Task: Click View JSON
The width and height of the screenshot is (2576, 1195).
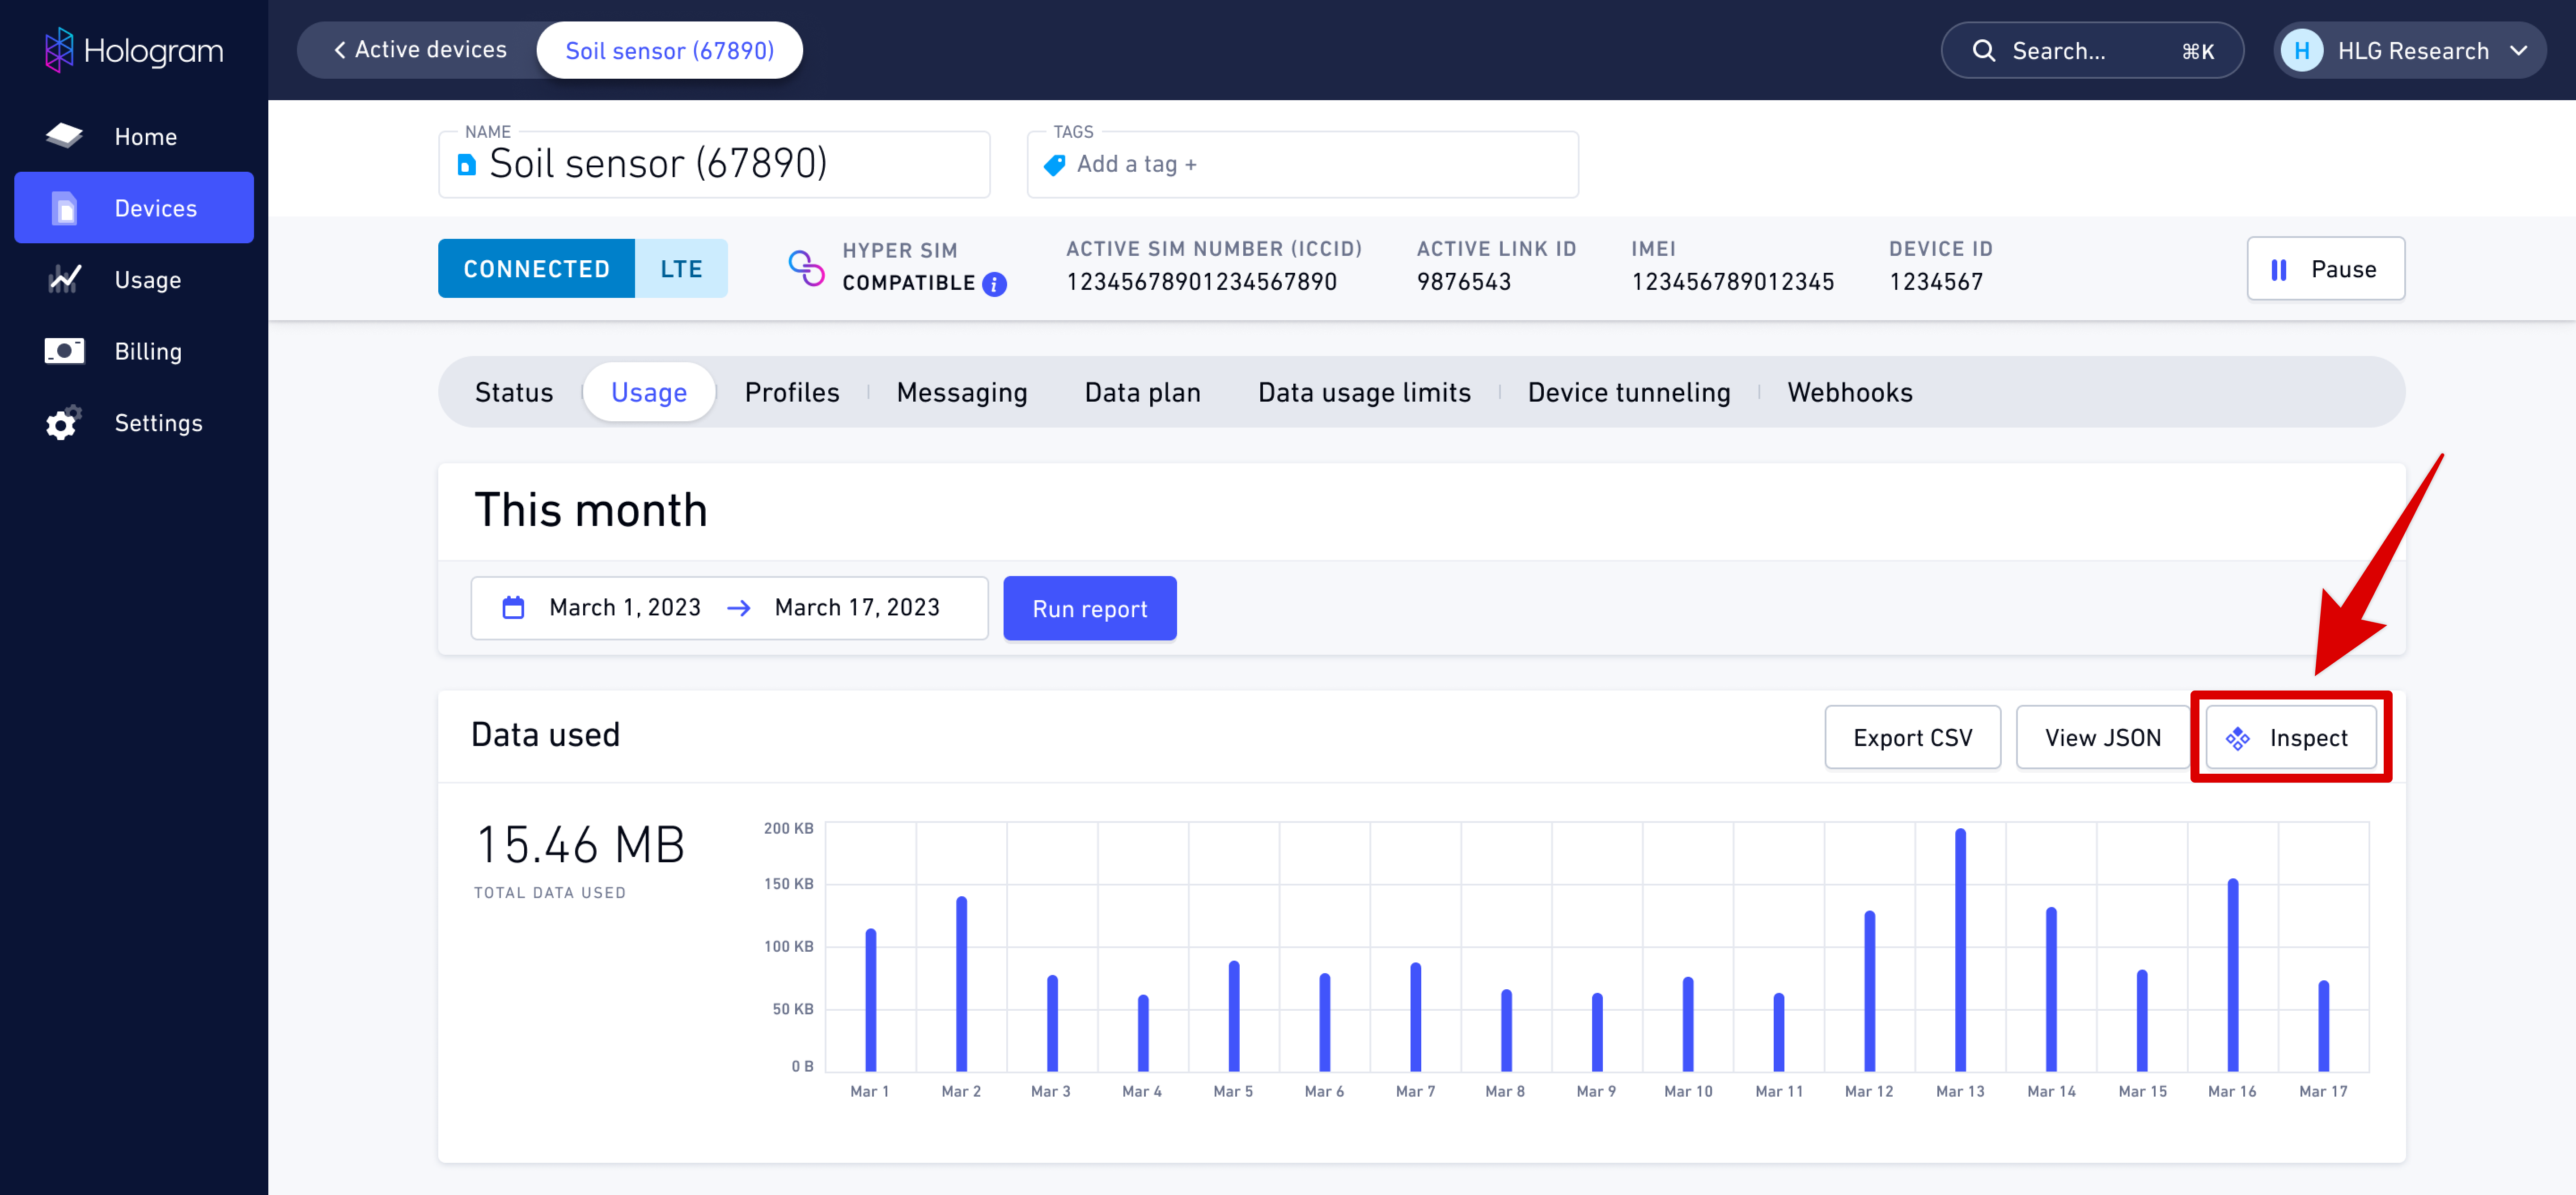Action: [x=2102, y=737]
